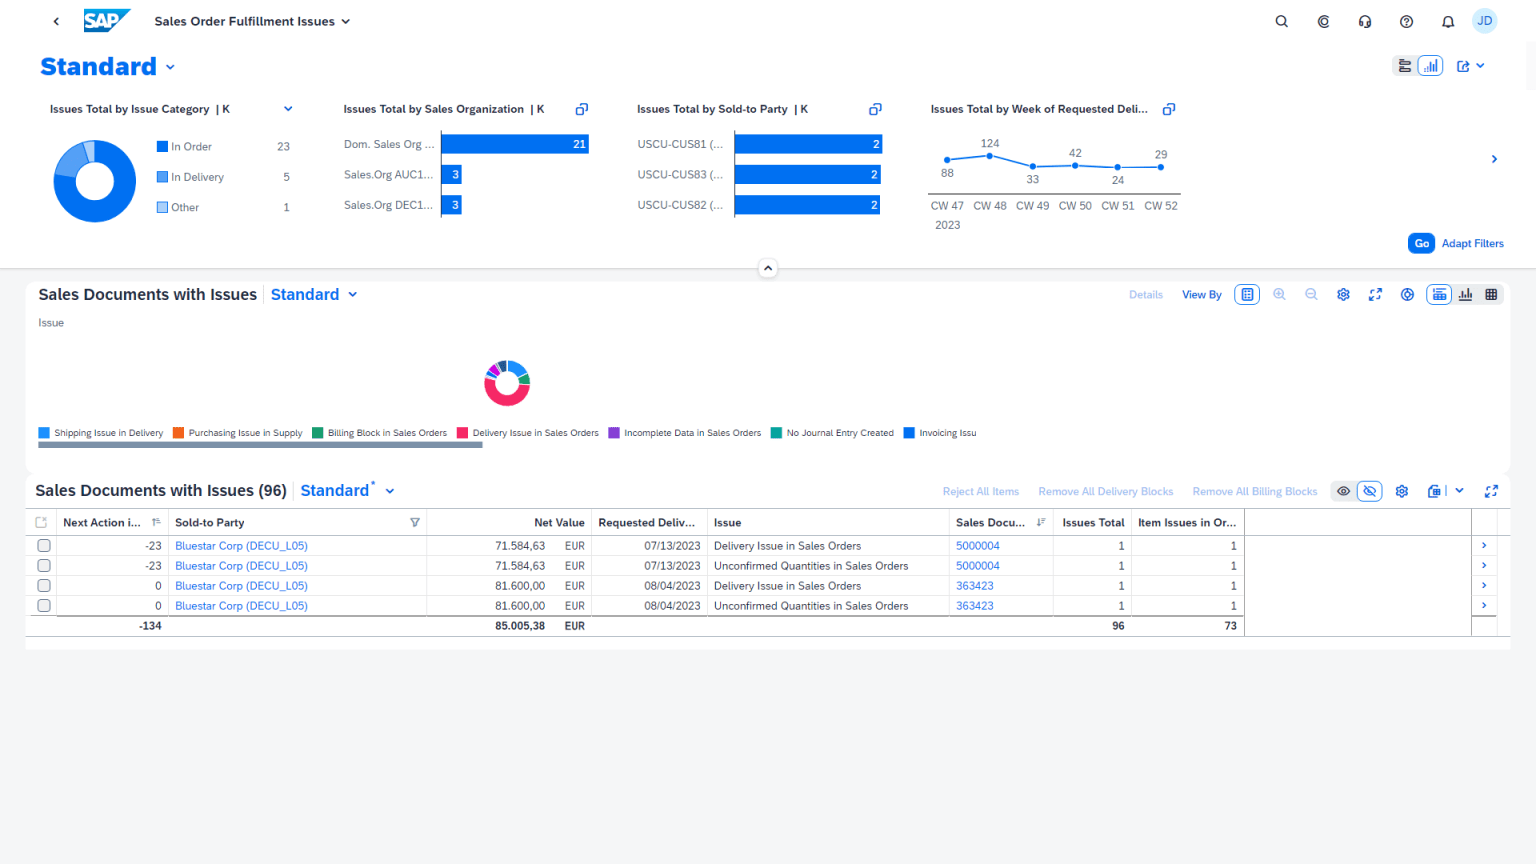Expand the Sales Documents chart to fullscreen
Screen dimensions: 1536x864
pyautogui.click(x=1375, y=294)
